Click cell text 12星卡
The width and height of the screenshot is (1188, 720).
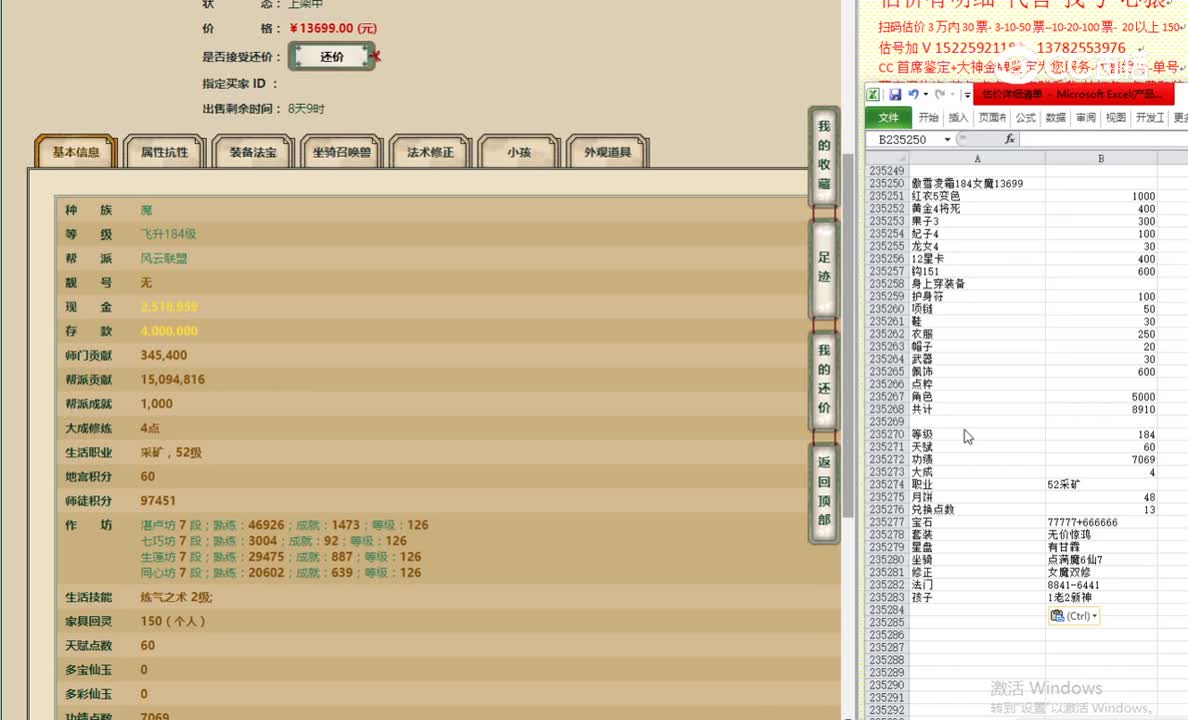(x=927, y=259)
